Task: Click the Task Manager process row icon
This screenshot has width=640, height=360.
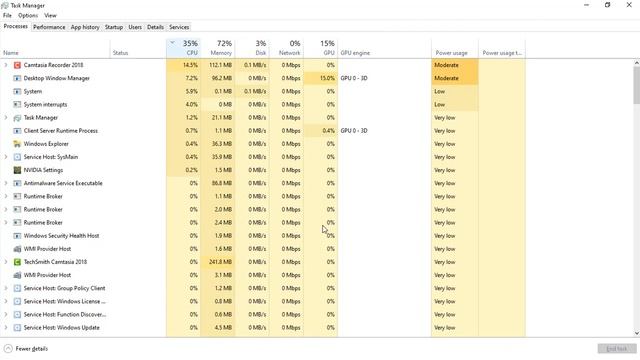Action: coord(17,118)
